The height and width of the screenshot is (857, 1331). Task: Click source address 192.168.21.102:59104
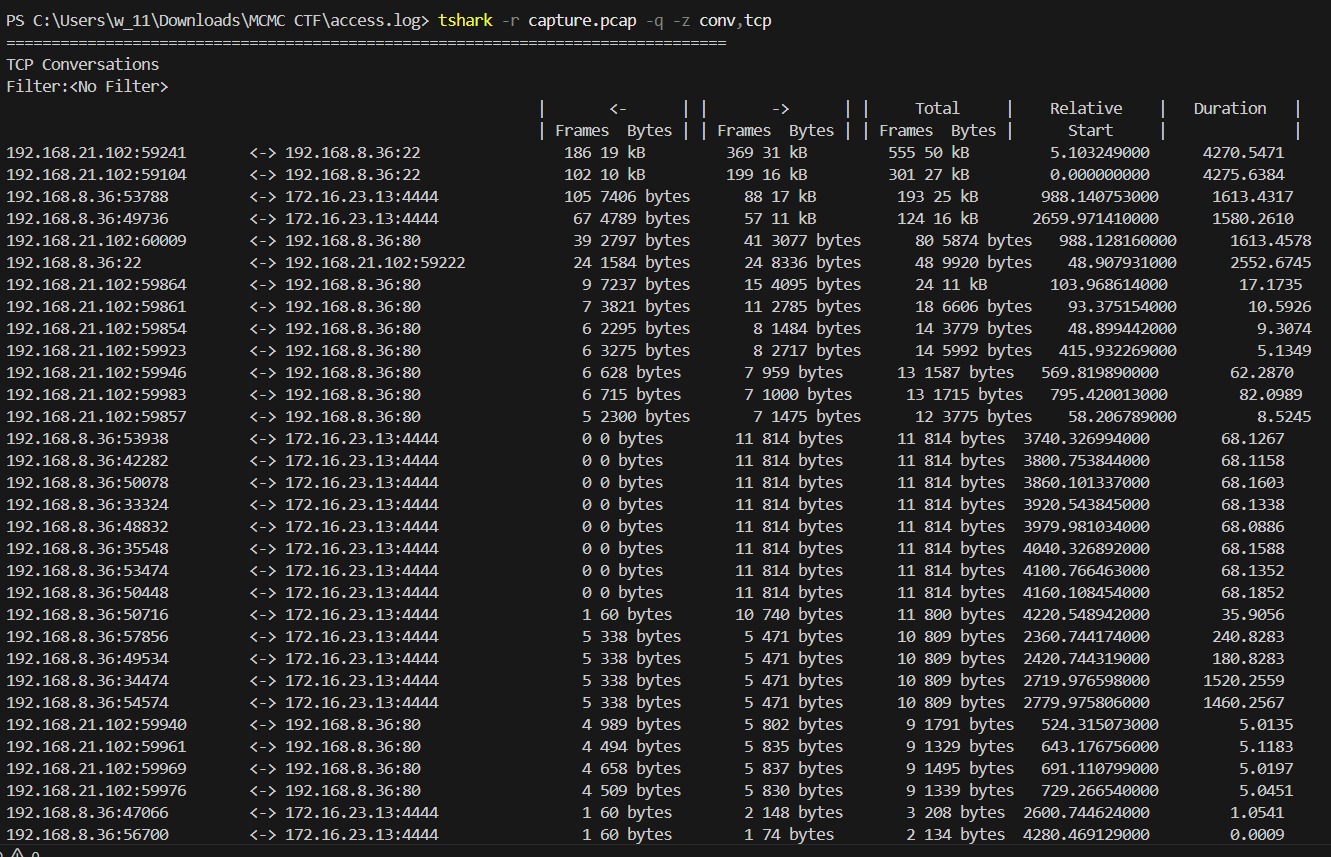pos(96,174)
